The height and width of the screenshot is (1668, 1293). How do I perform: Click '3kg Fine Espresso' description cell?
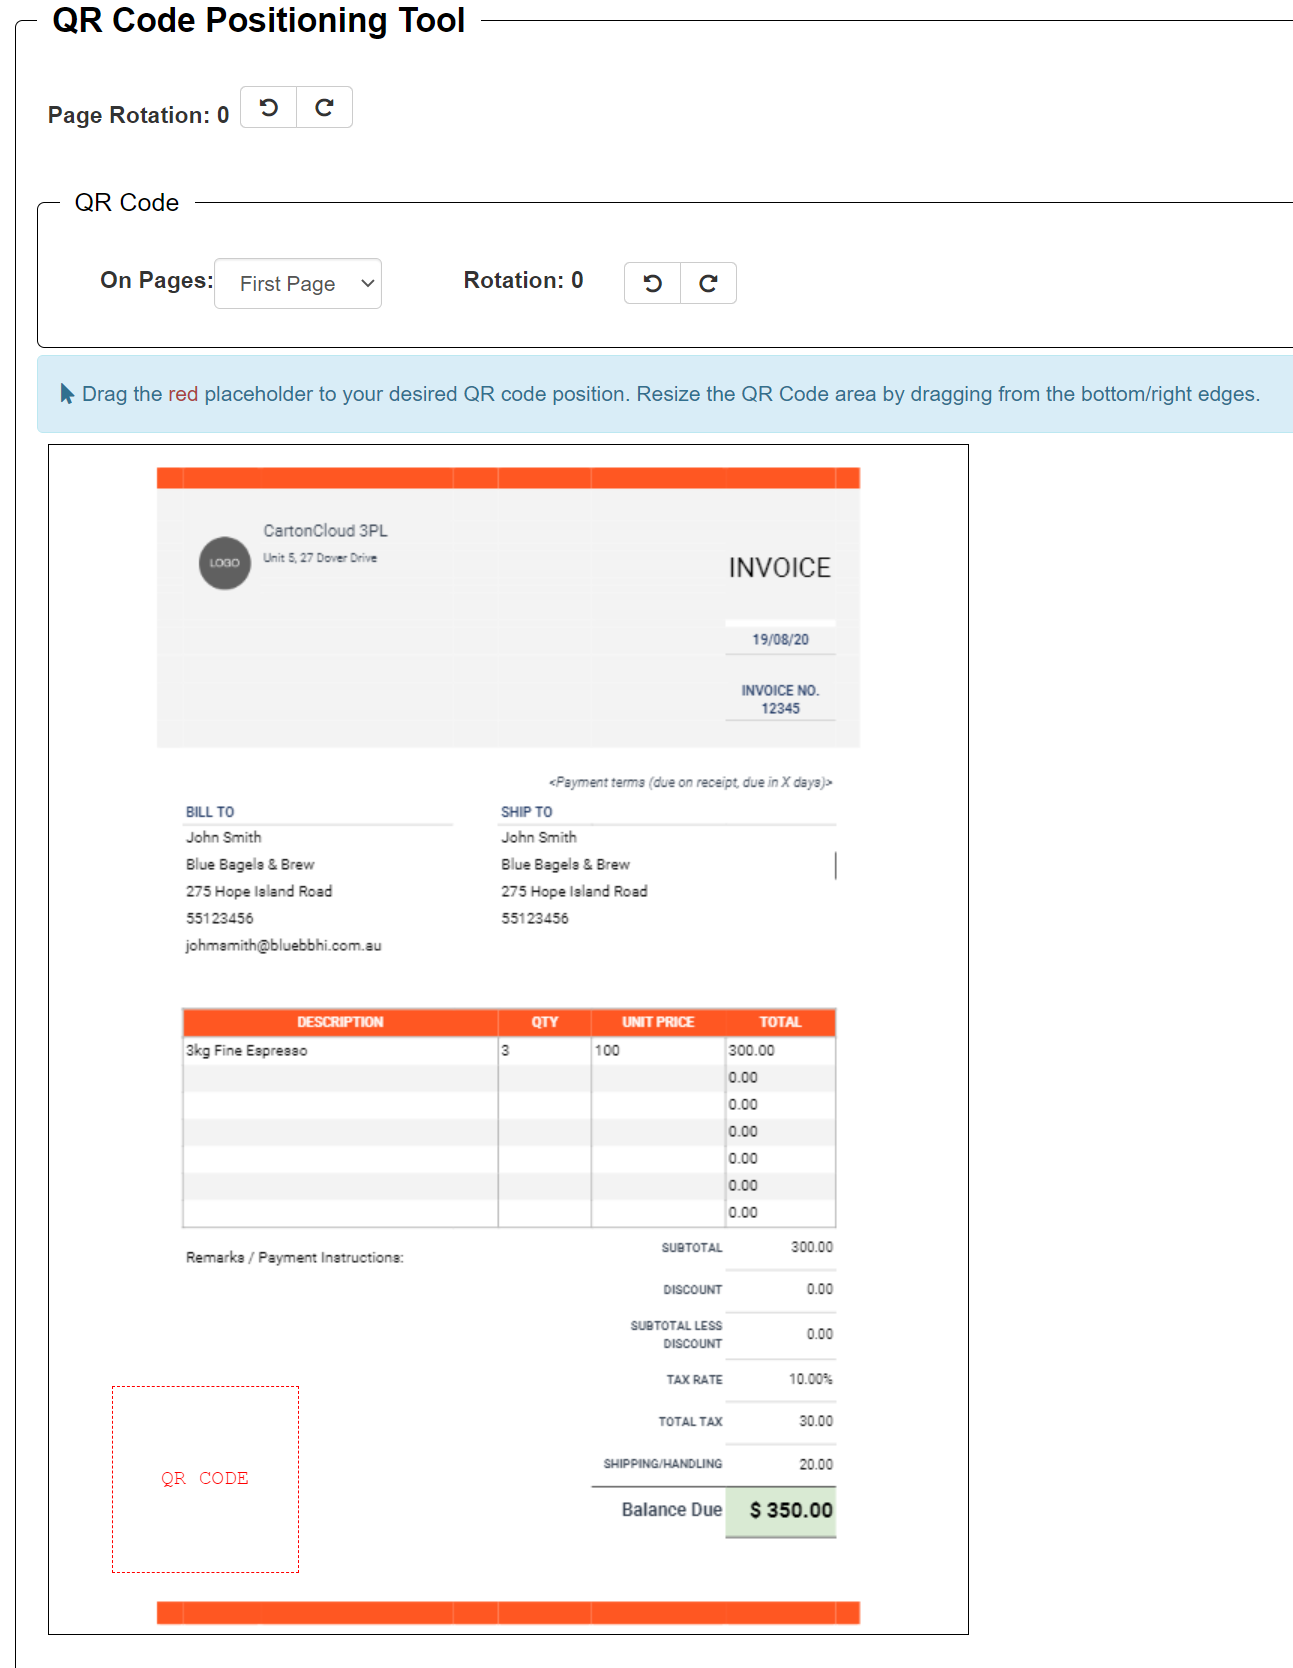click(x=340, y=1050)
